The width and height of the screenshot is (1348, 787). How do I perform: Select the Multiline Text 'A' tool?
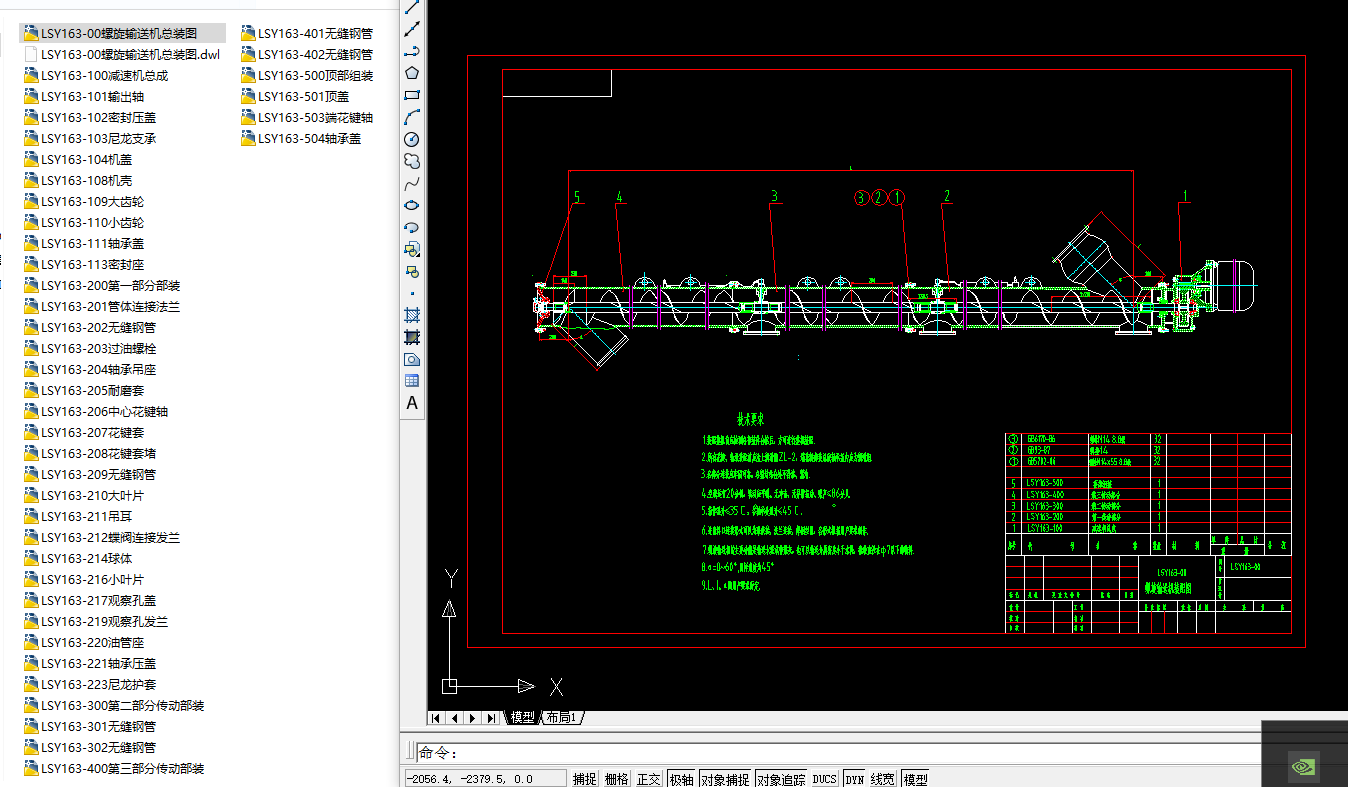pyautogui.click(x=411, y=403)
